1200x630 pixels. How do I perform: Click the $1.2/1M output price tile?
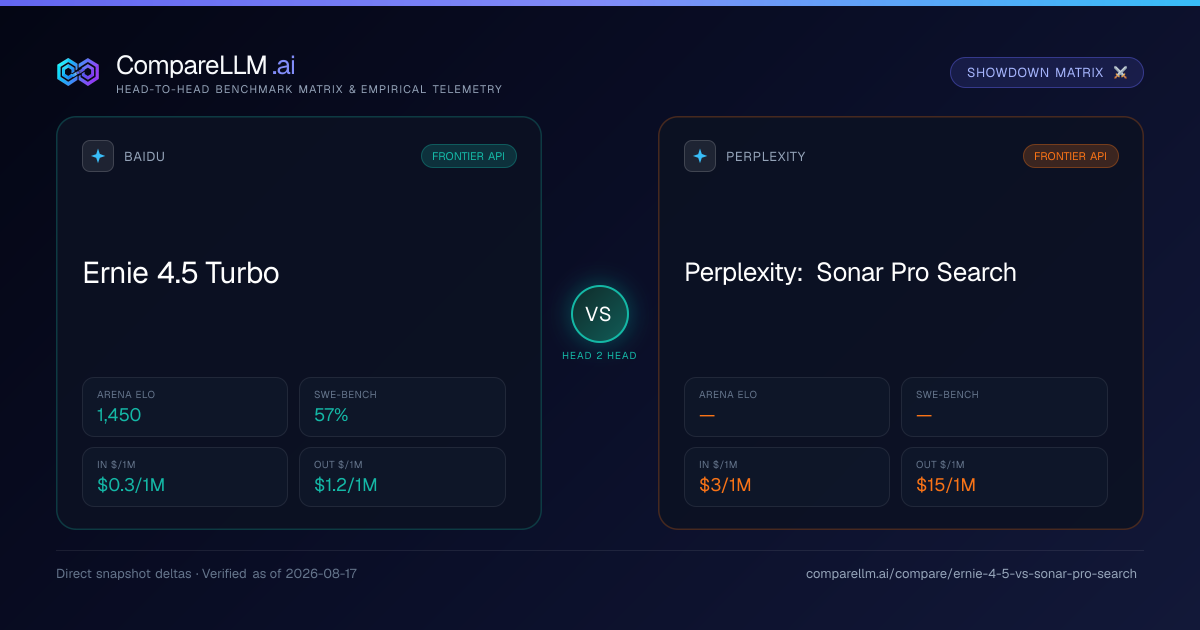point(402,477)
